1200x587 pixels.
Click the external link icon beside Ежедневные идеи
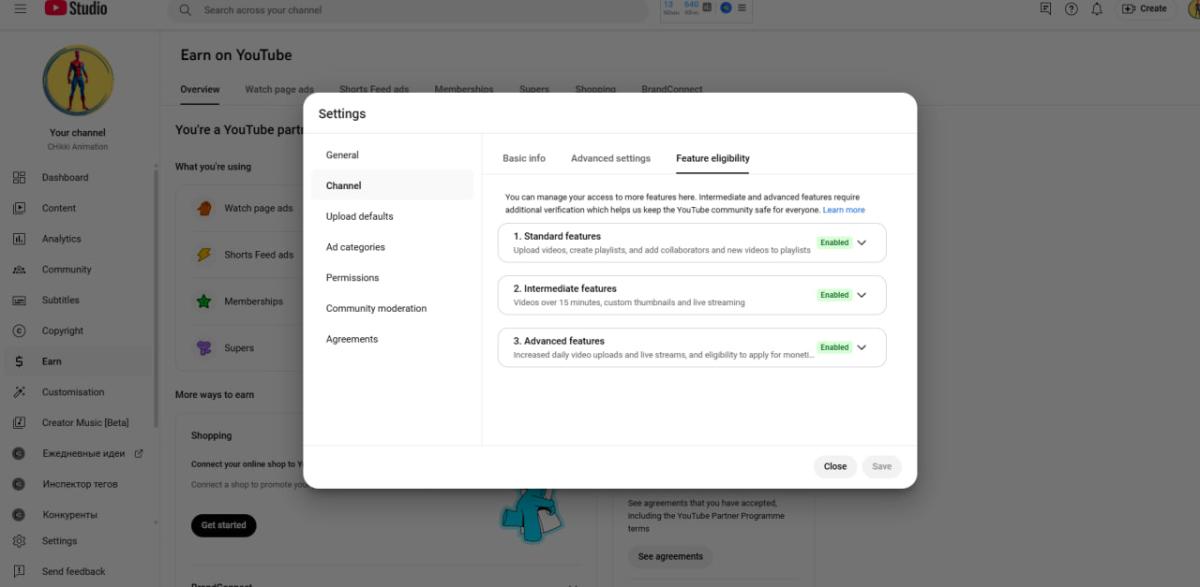[x=139, y=453]
